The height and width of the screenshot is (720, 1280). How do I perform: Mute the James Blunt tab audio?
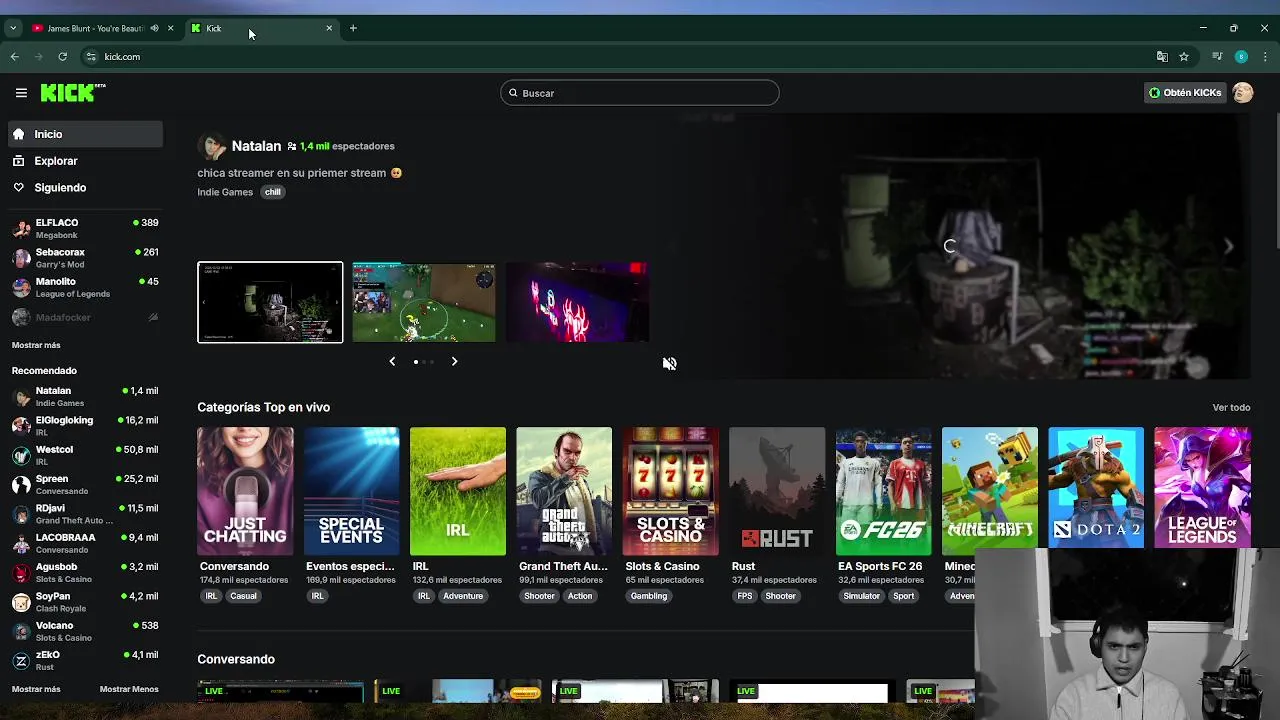click(154, 28)
